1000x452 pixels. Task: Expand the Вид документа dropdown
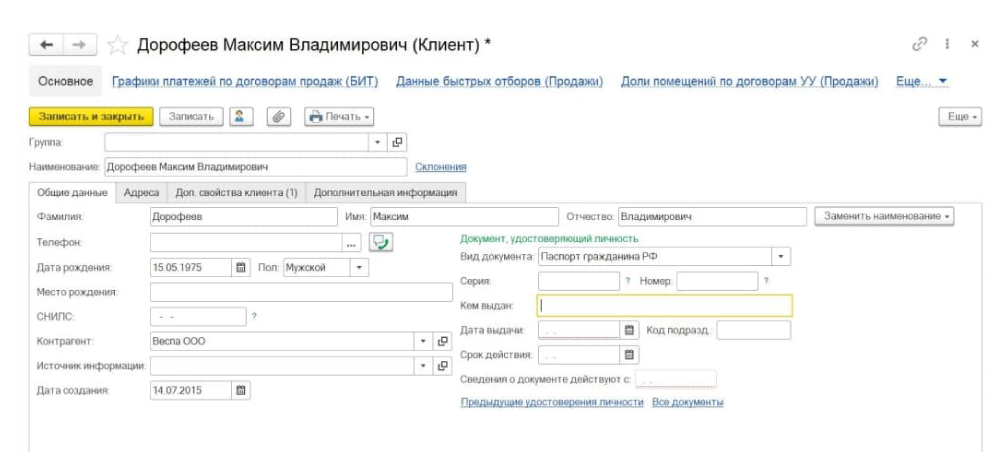[780, 256]
